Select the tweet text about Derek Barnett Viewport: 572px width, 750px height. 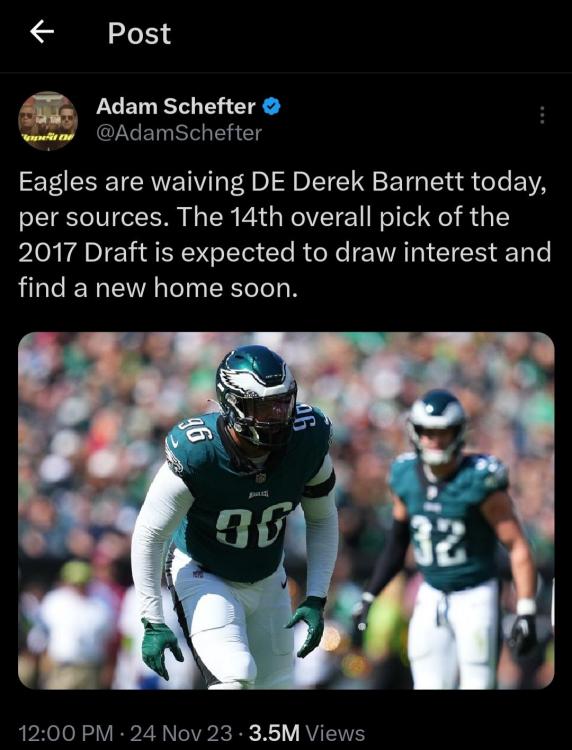click(285, 235)
